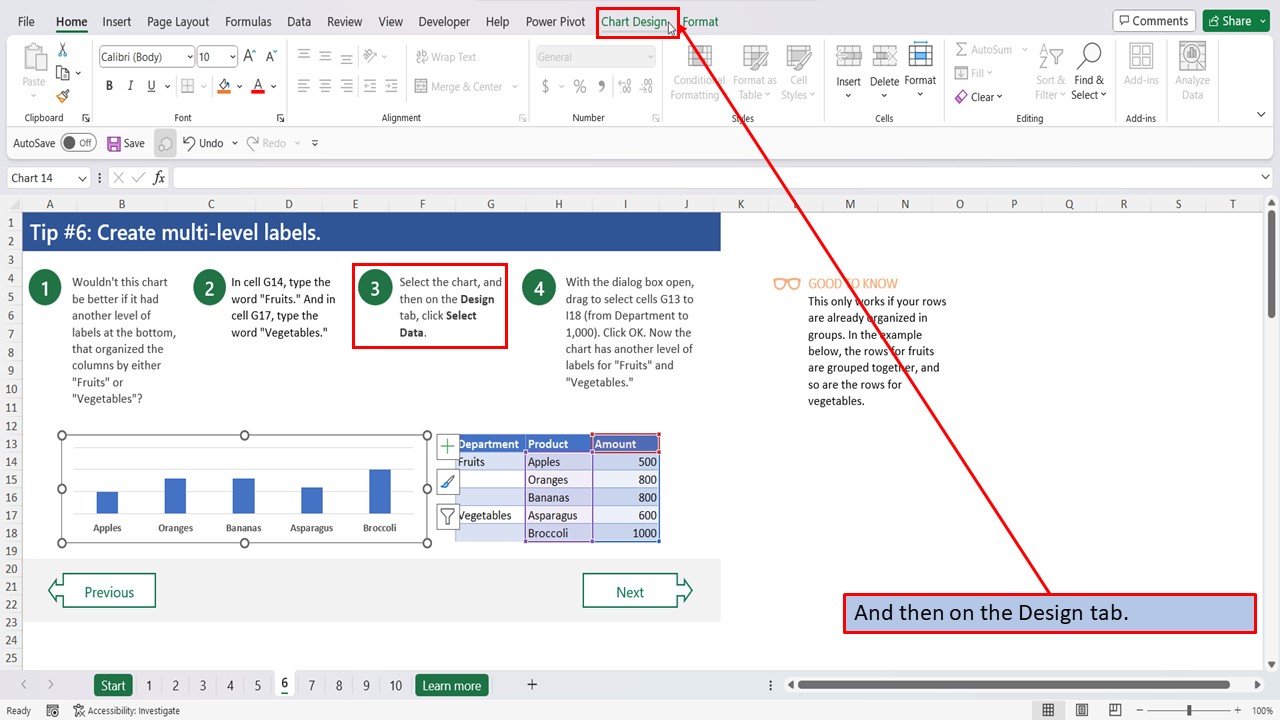Click the Next navigation button
Screen dimensions: 1280x720
pos(631,590)
